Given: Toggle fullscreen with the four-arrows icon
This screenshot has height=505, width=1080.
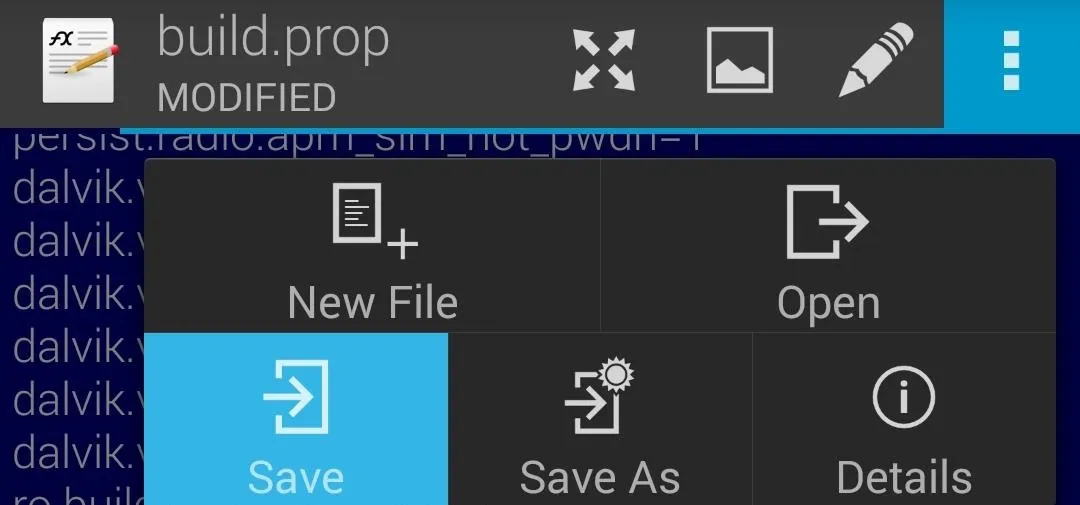Looking at the screenshot, I should click(604, 60).
